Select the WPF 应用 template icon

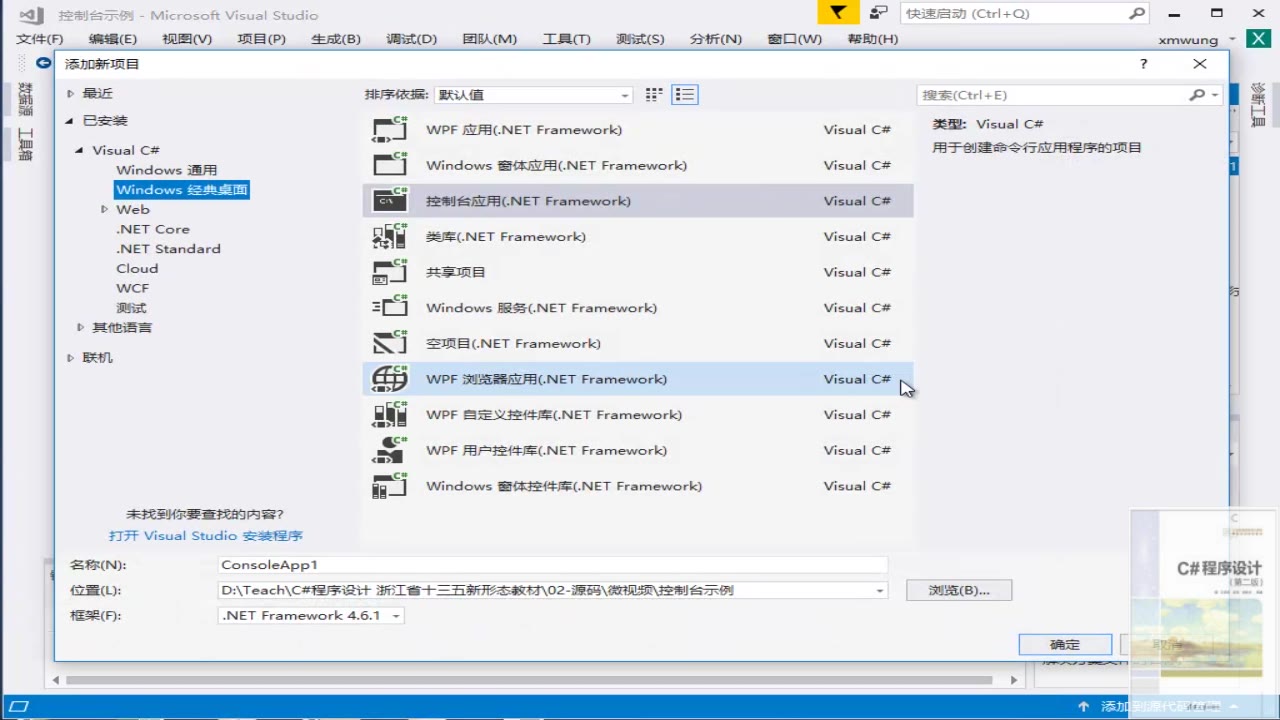pos(390,130)
